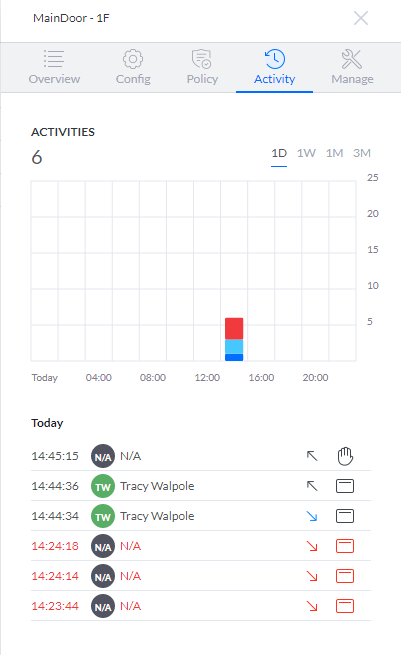Click the red door icon at 14:23:44
401x655 pixels.
345,606
